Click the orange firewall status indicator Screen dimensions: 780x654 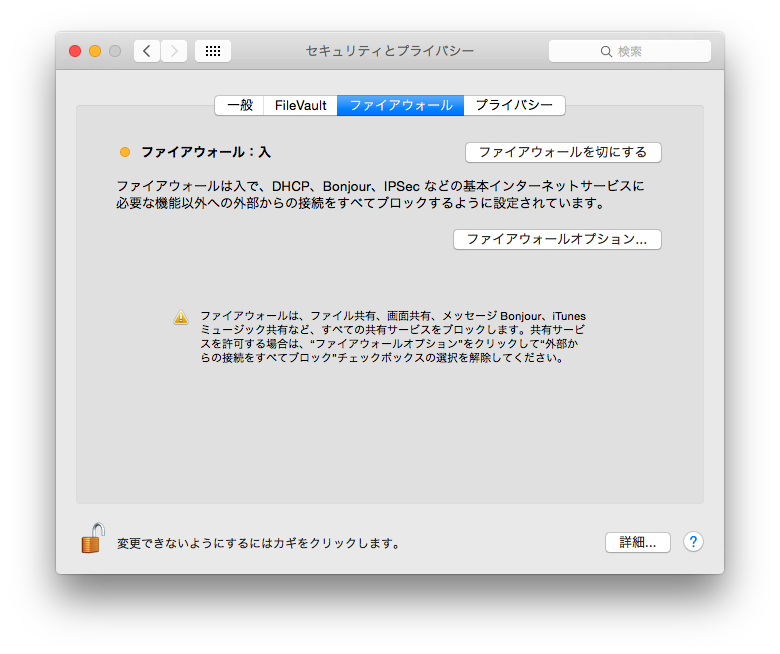pyautogui.click(x=125, y=152)
